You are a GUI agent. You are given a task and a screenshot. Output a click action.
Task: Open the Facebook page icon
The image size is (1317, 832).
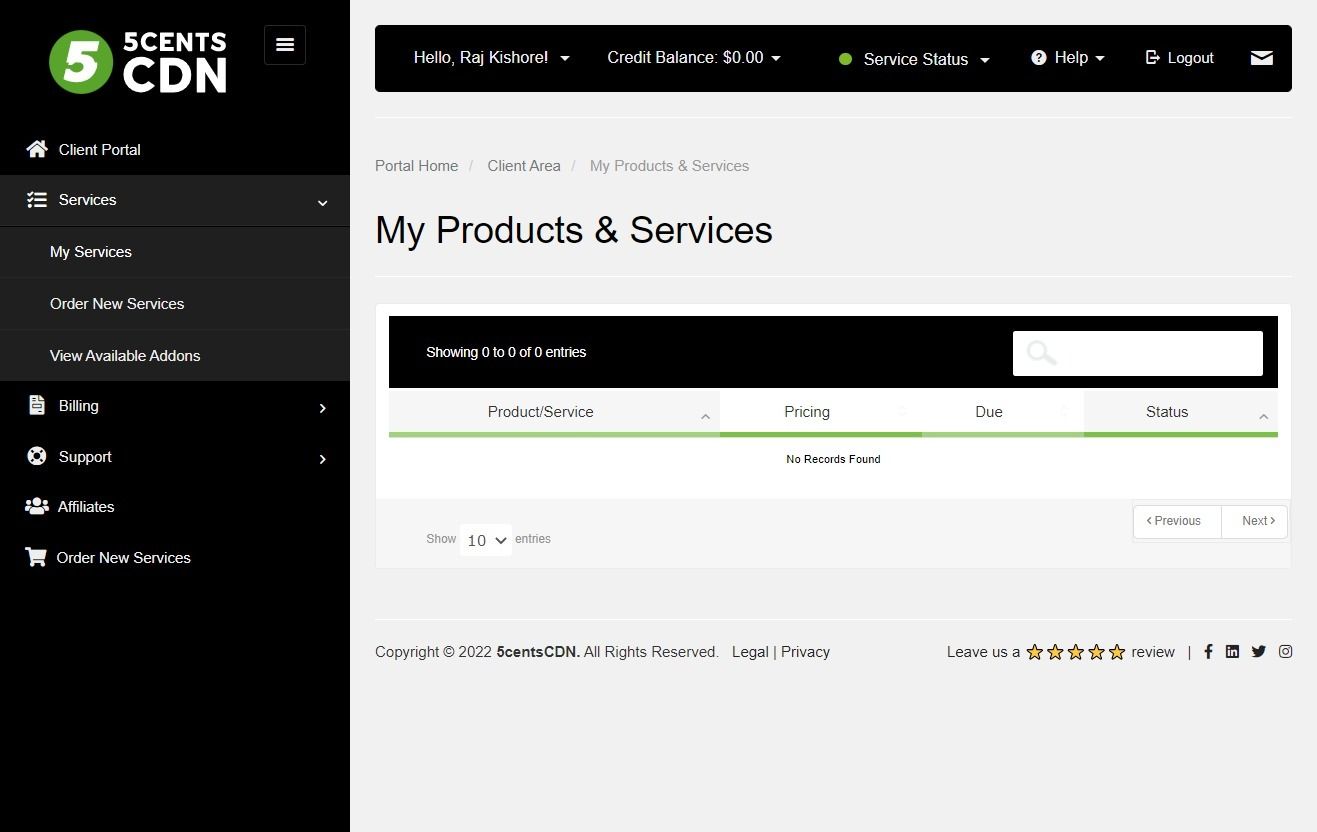tap(1208, 651)
